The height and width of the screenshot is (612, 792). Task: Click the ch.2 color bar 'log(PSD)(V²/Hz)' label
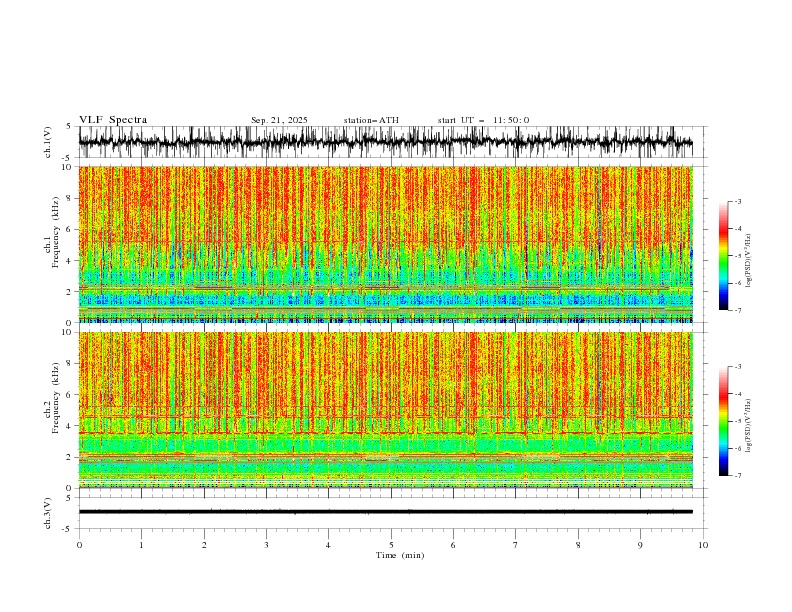point(750,426)
